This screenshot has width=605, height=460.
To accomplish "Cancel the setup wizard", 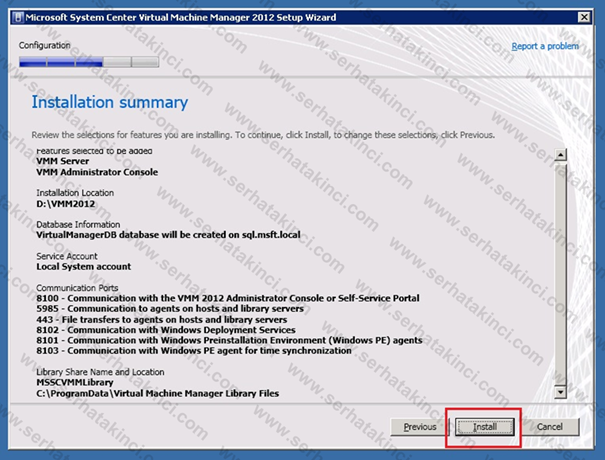I will [x=550, y=427].
